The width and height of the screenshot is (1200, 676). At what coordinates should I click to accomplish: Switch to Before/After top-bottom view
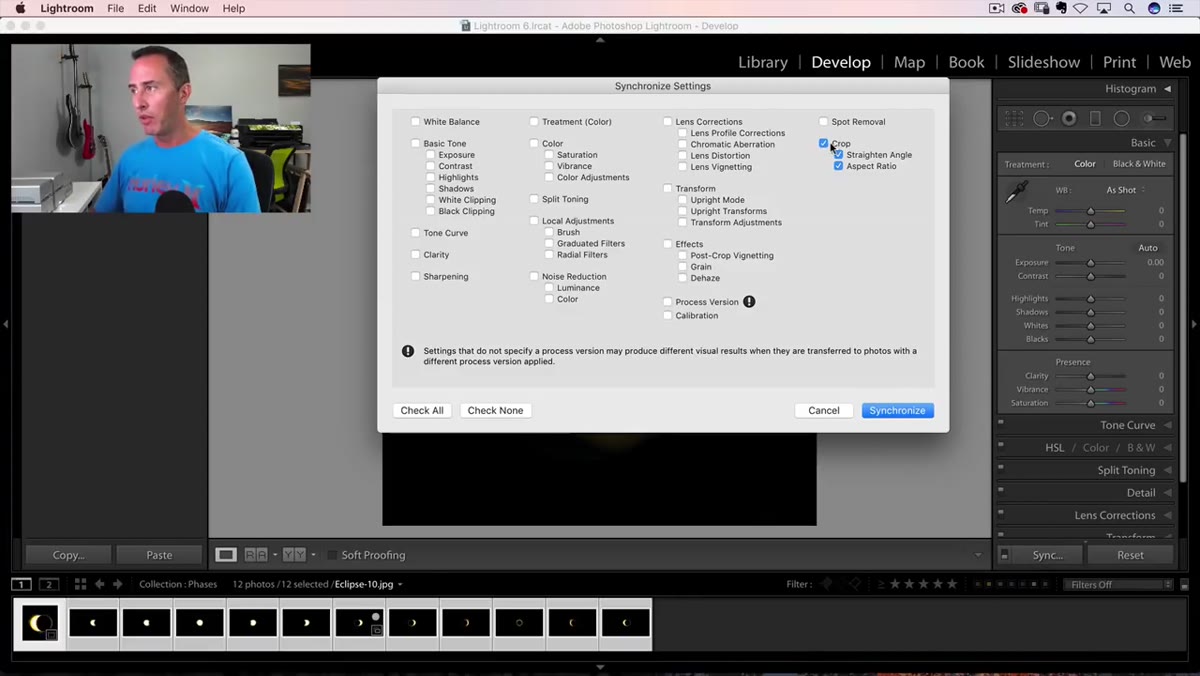pos(293,555)
